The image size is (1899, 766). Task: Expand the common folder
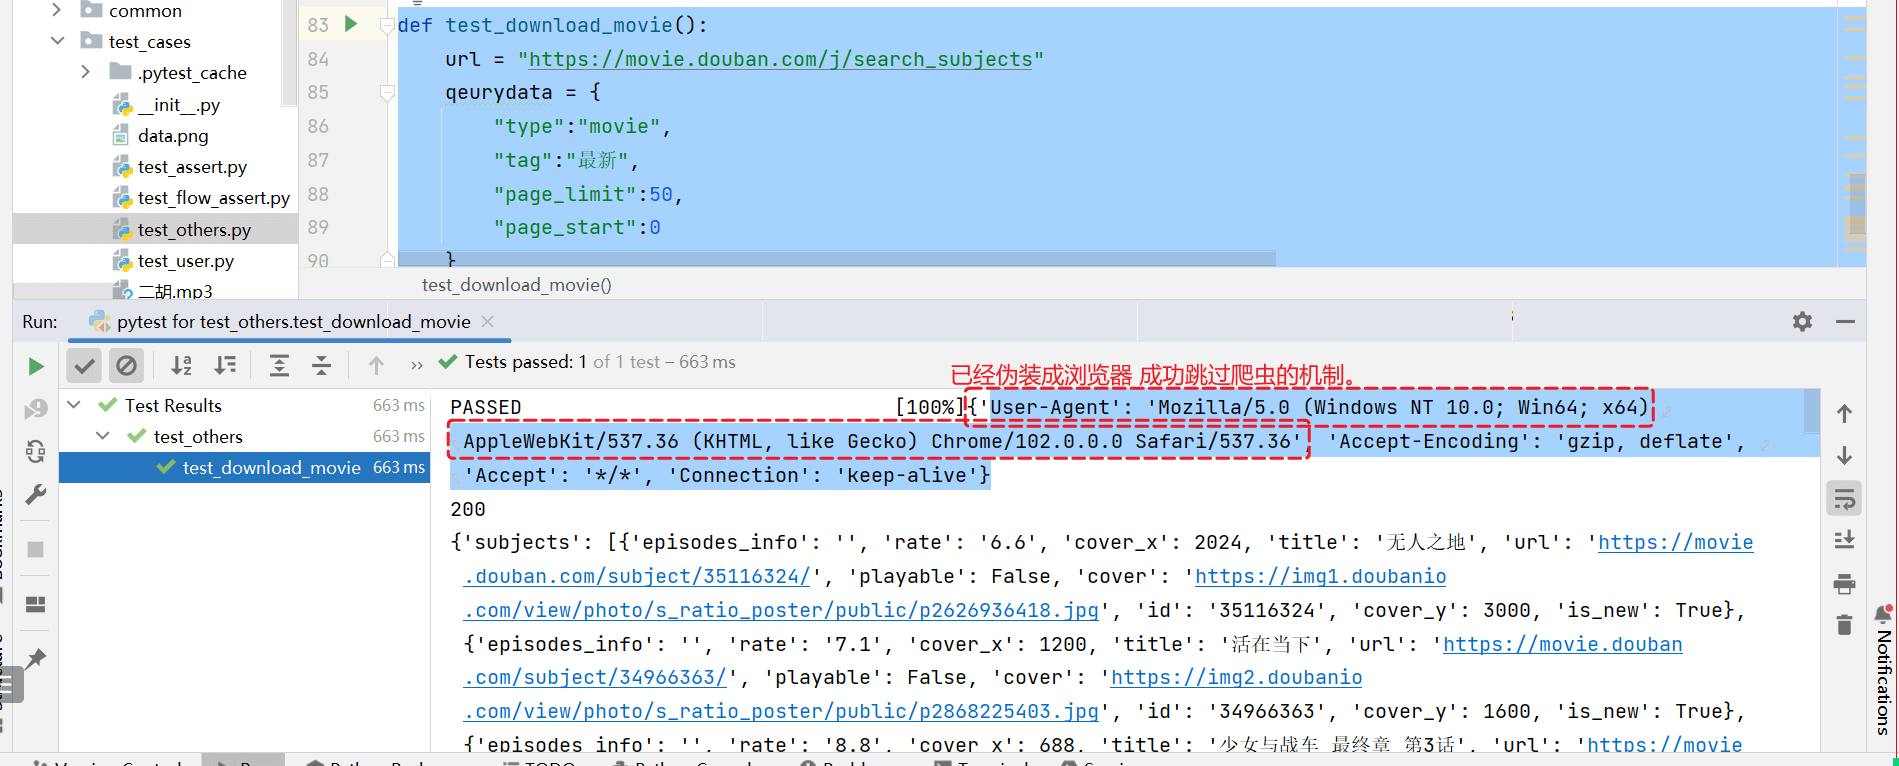pos(57,10)
